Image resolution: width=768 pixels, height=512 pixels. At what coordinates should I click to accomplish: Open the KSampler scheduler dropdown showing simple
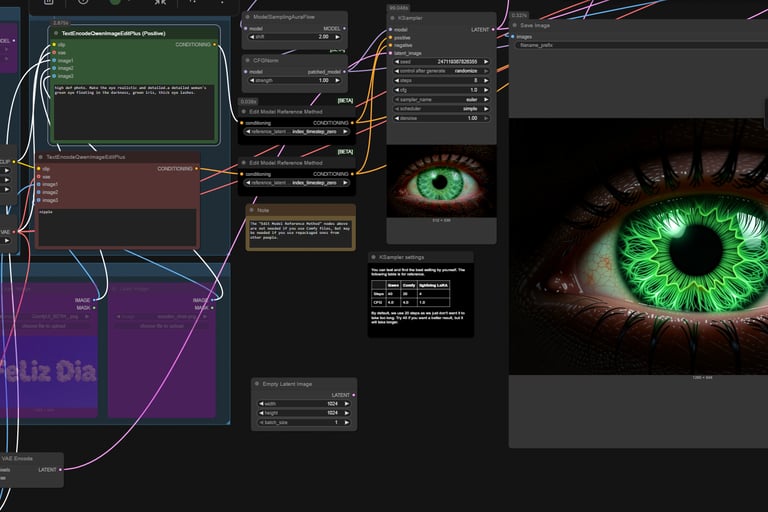[441, 109]
